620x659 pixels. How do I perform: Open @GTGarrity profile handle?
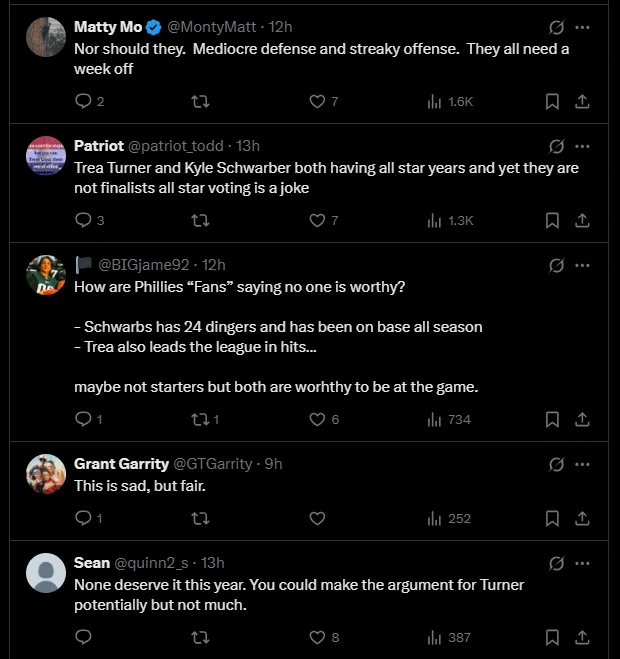click(216, 464)
